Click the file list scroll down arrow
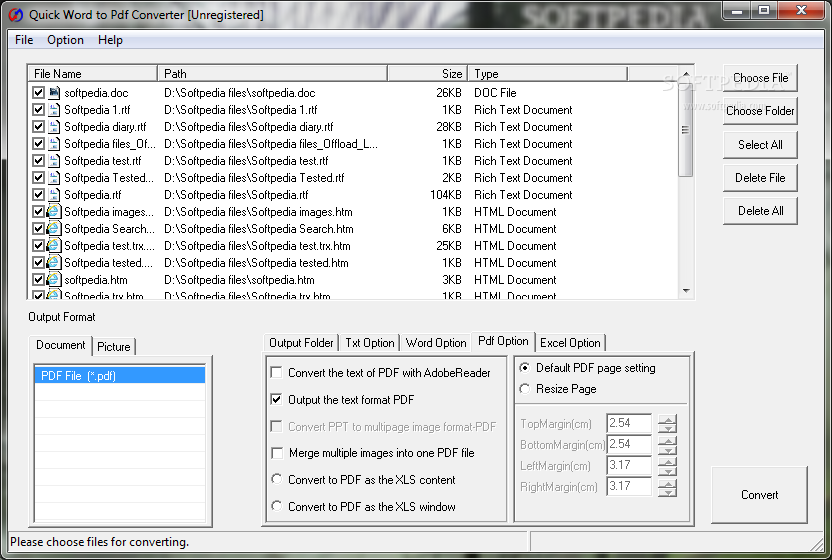Viewport: 832px width, 560px height. [686, 291]
